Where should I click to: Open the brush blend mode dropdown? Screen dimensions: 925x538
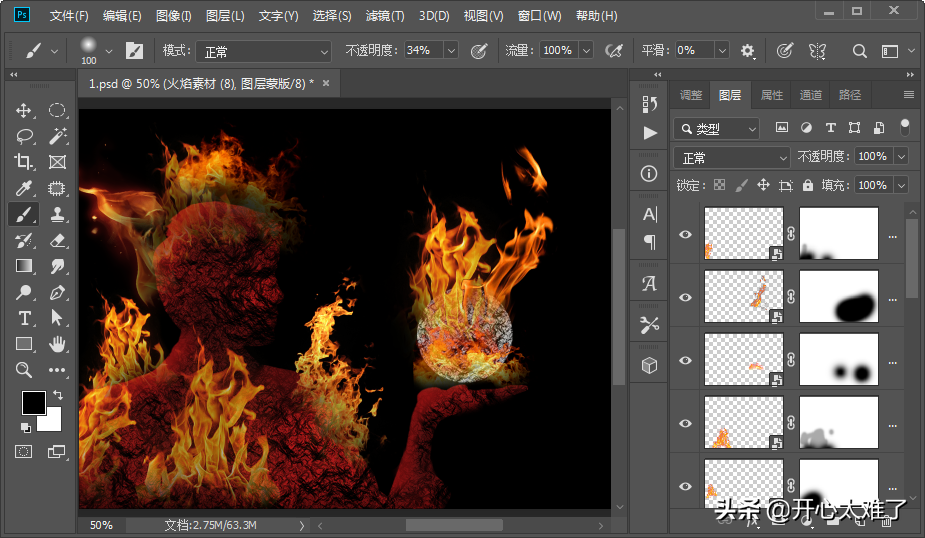(263, 51)
